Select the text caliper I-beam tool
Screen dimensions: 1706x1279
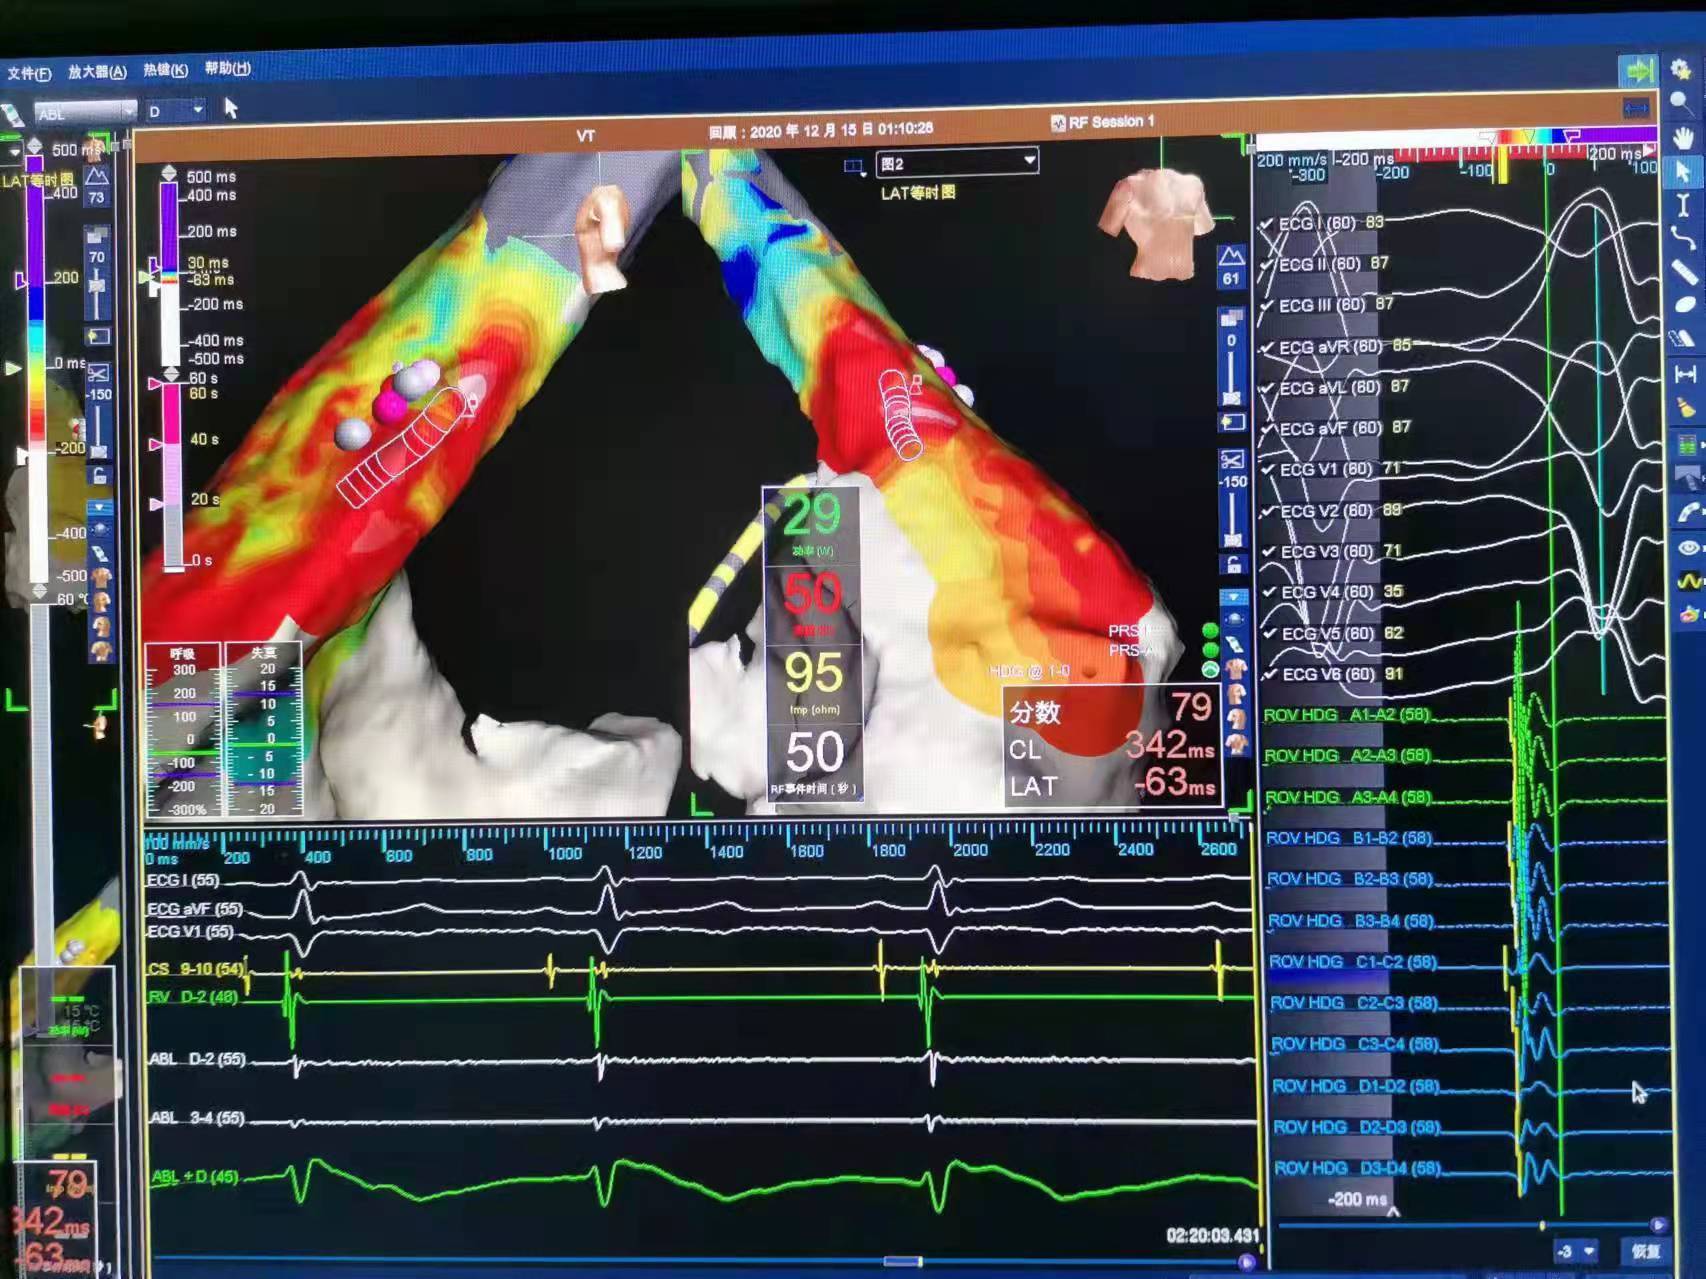coord(1683,205)
